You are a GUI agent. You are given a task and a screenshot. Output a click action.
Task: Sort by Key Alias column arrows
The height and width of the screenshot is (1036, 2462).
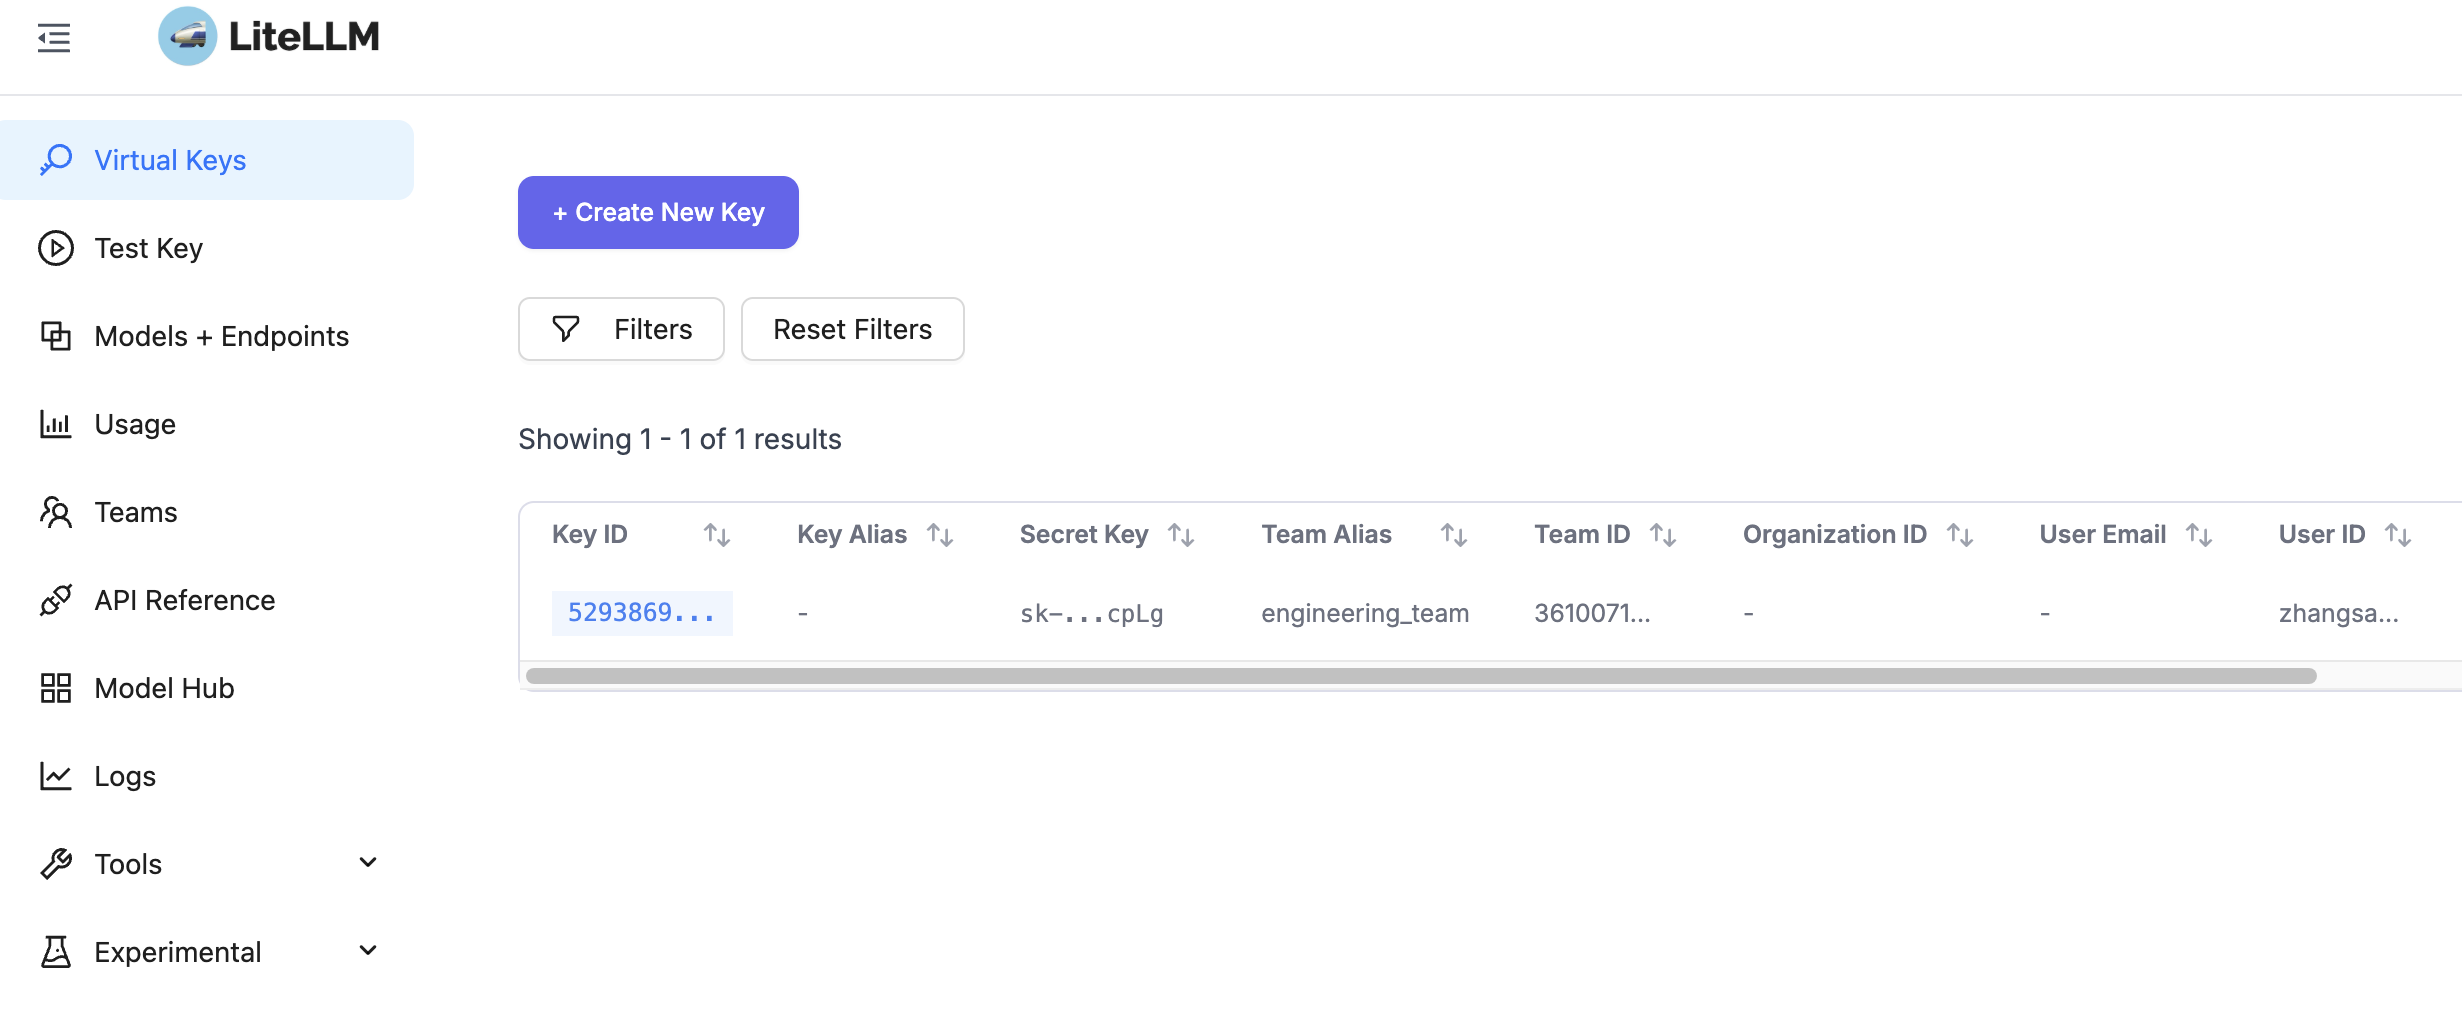(939, 535)
